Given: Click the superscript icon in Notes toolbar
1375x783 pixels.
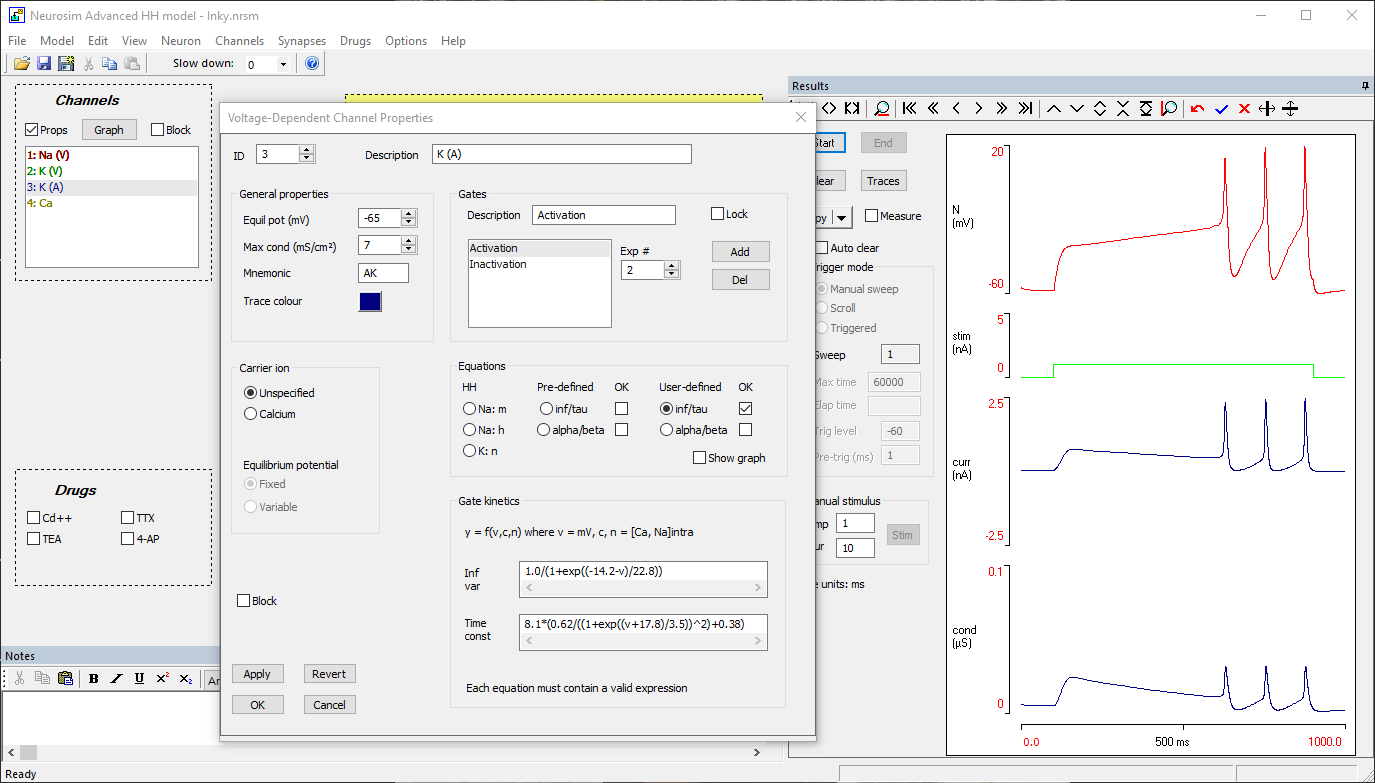Looking at the screenshot, I should (162, 679).
